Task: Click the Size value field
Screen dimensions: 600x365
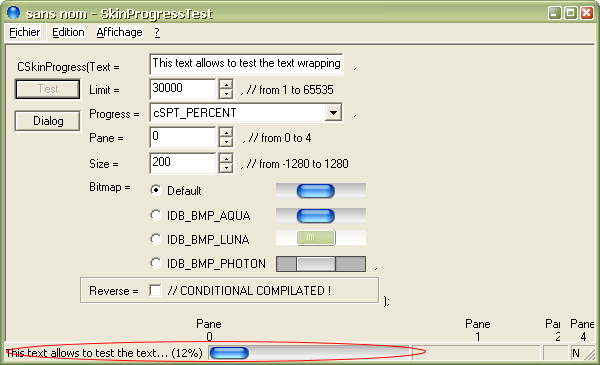Action: 183,163
